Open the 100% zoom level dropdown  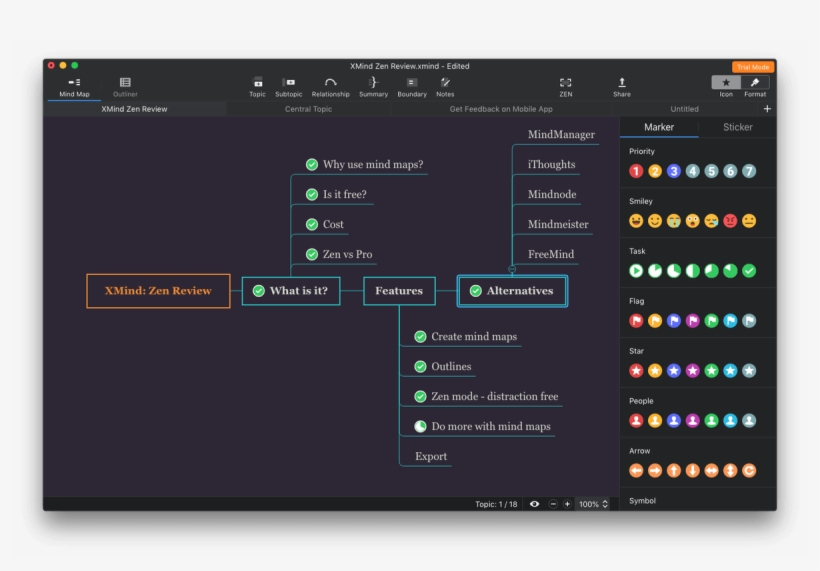pyautogui.click(x=593, y=504)
